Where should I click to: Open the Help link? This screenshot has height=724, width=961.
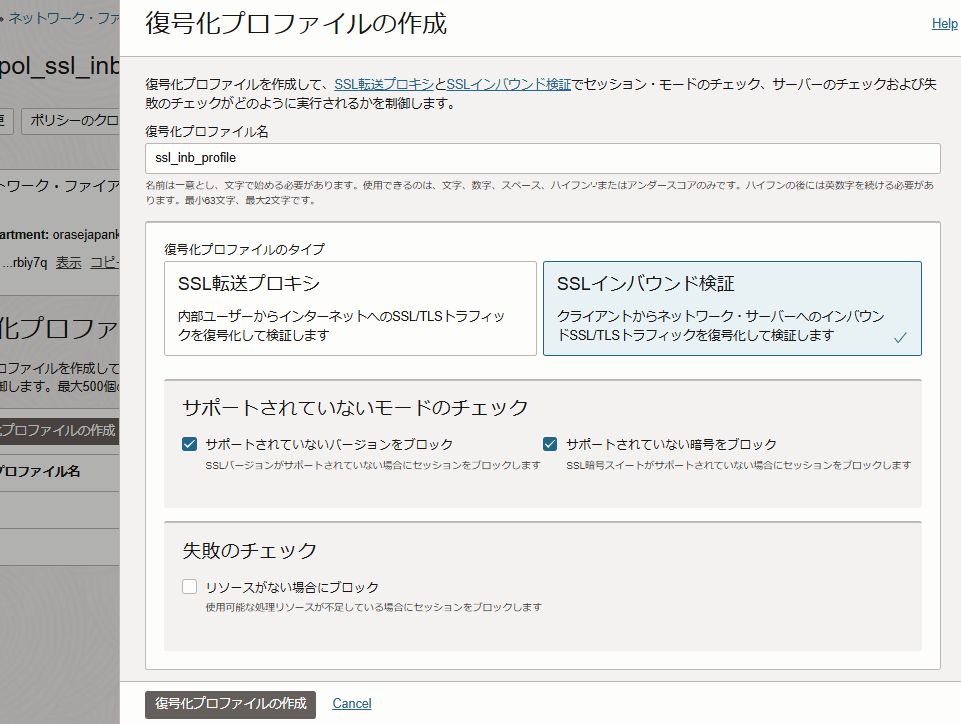click(x=944, y=23)
